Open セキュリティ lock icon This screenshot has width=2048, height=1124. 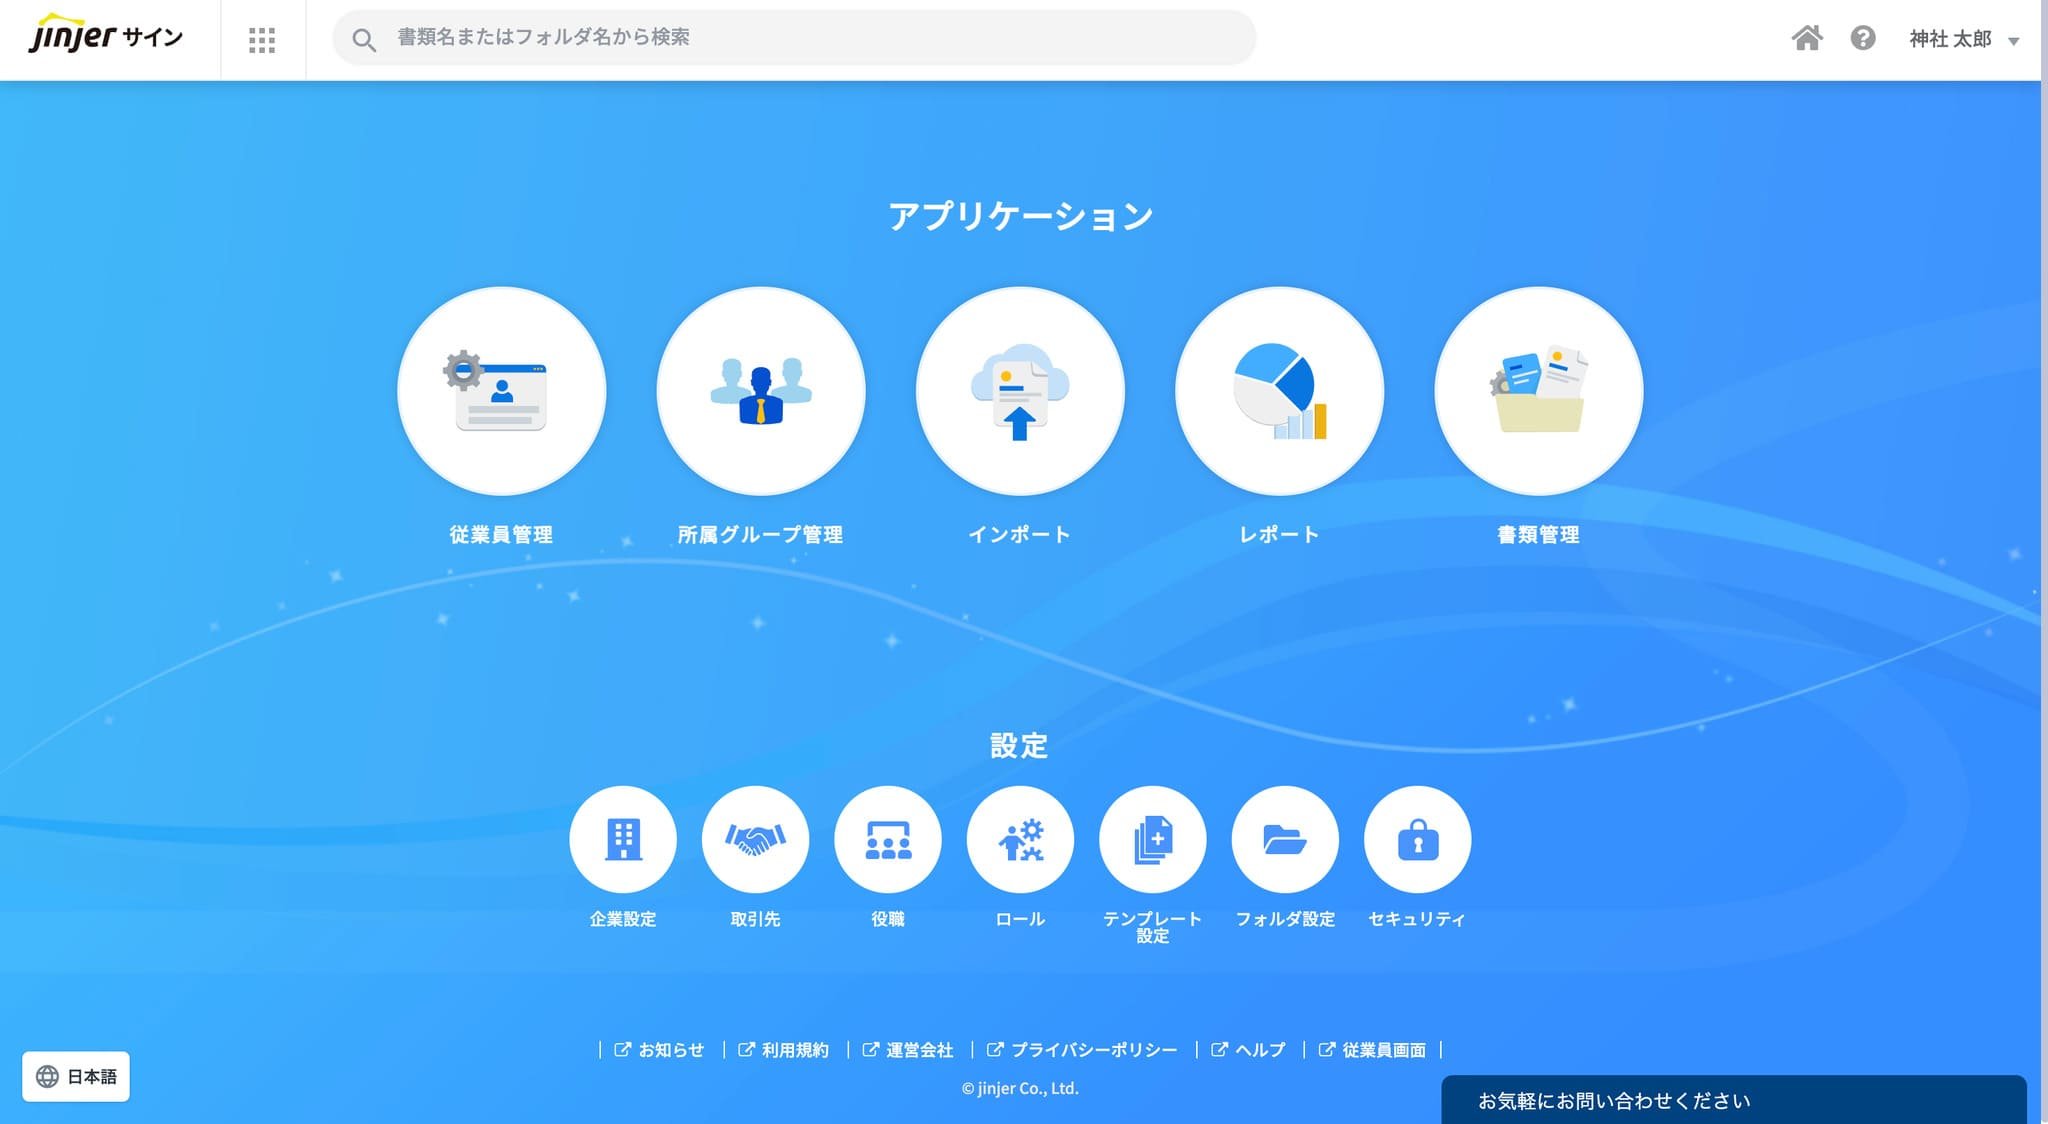point(1417,839)
